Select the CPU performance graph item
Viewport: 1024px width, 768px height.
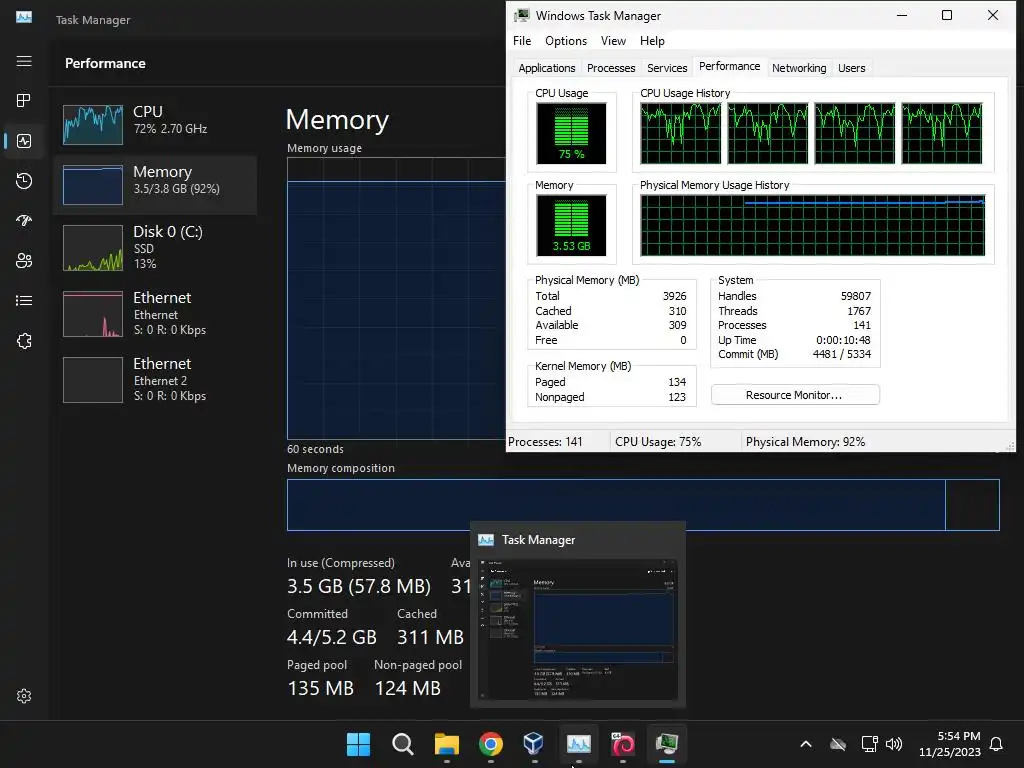pos(155,124)
